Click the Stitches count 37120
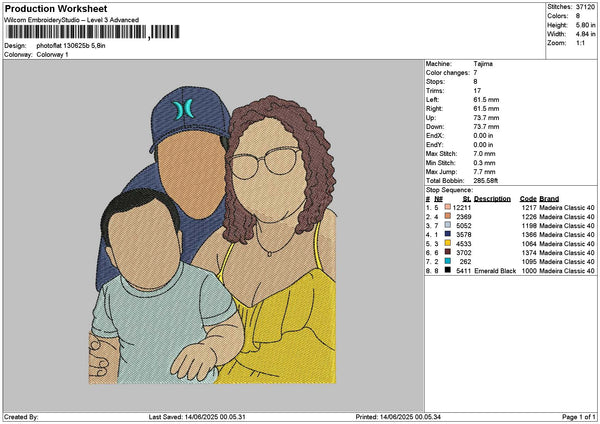The image size is (600, 424). (x=585, y=7)
